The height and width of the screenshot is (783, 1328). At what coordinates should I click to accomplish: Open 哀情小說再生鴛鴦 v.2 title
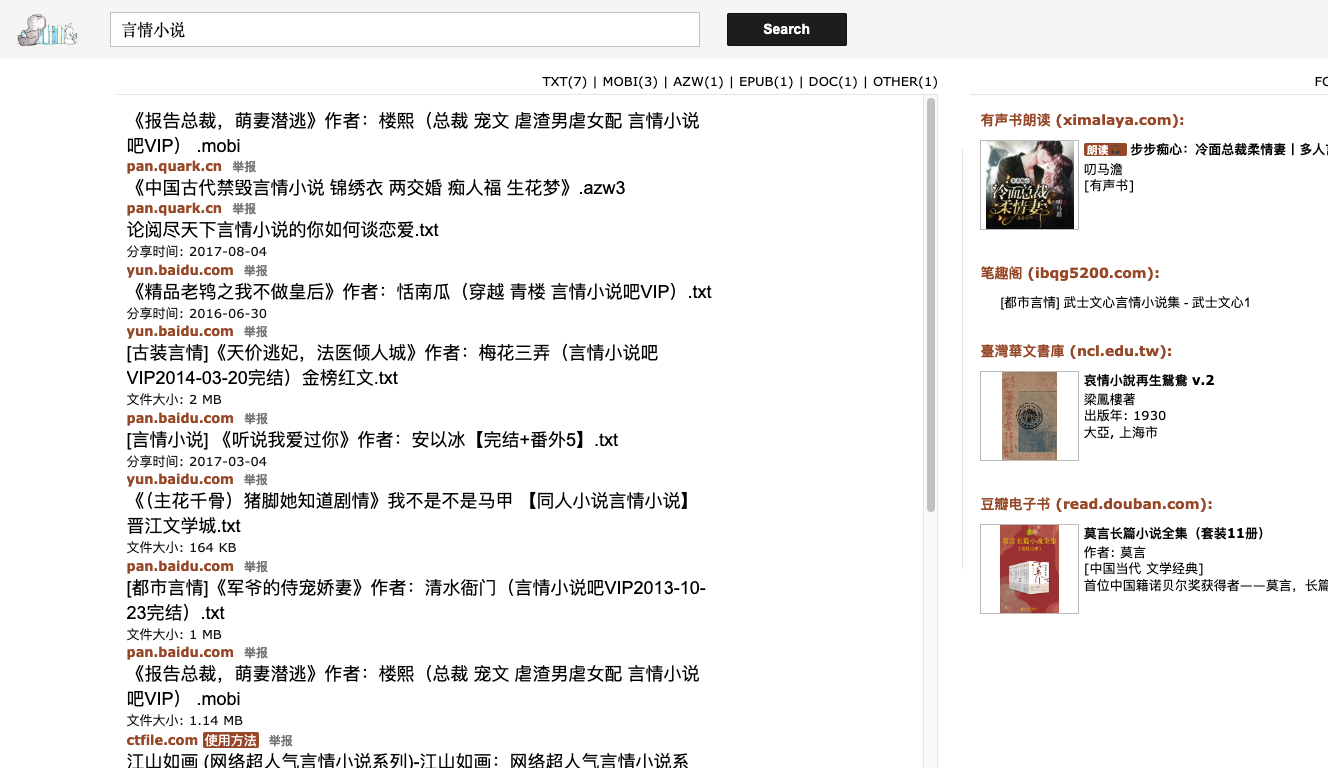(x=1149, y=380)
